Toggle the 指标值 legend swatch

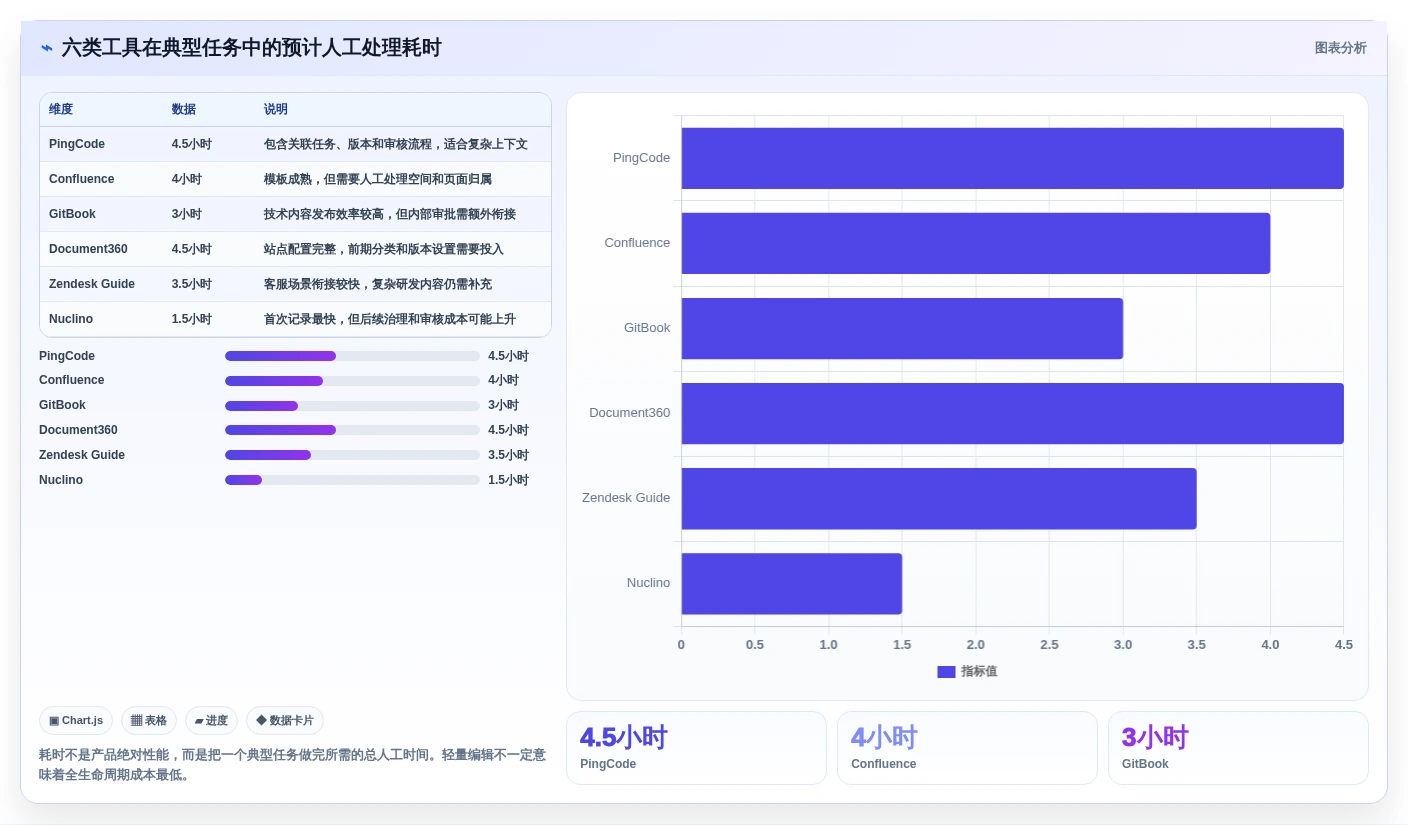946,672
